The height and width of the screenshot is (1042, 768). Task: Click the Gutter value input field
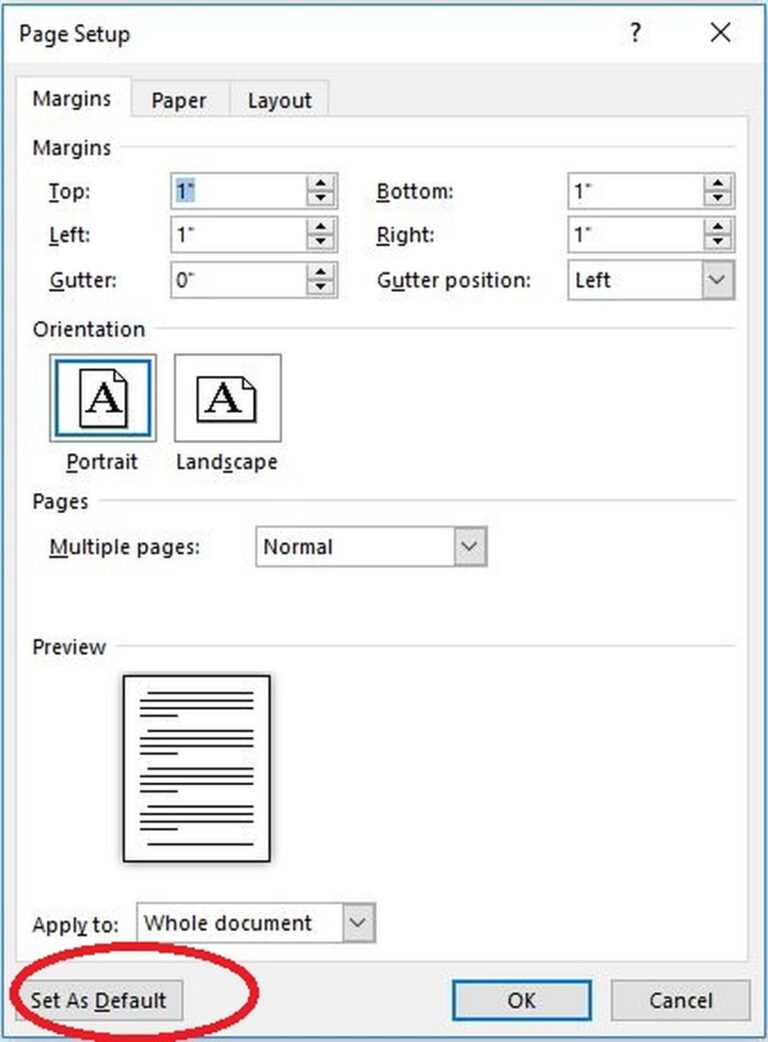point(239,280)
